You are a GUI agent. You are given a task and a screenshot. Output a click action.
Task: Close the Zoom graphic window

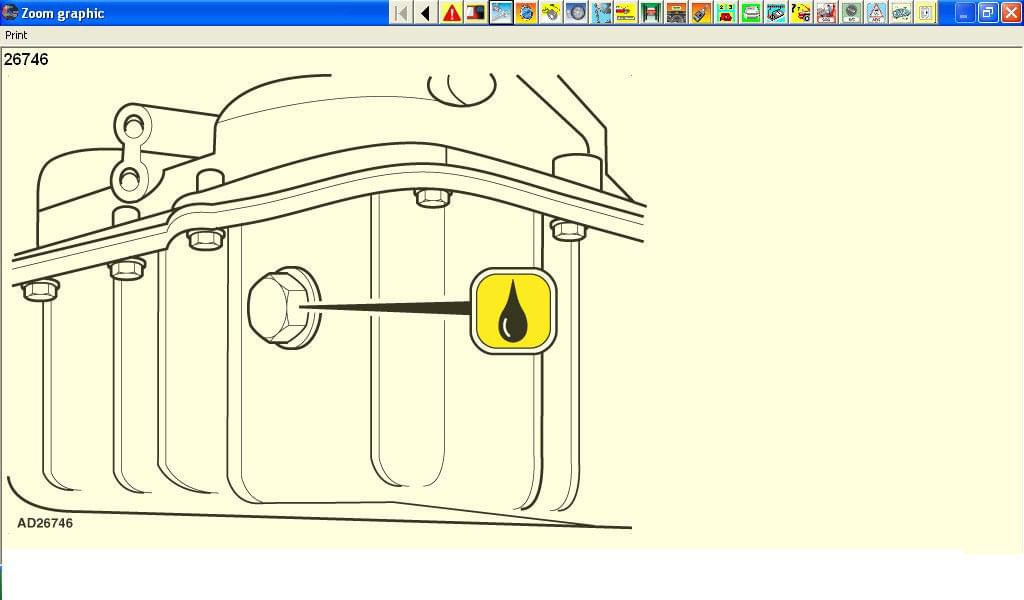point(1011,12)
